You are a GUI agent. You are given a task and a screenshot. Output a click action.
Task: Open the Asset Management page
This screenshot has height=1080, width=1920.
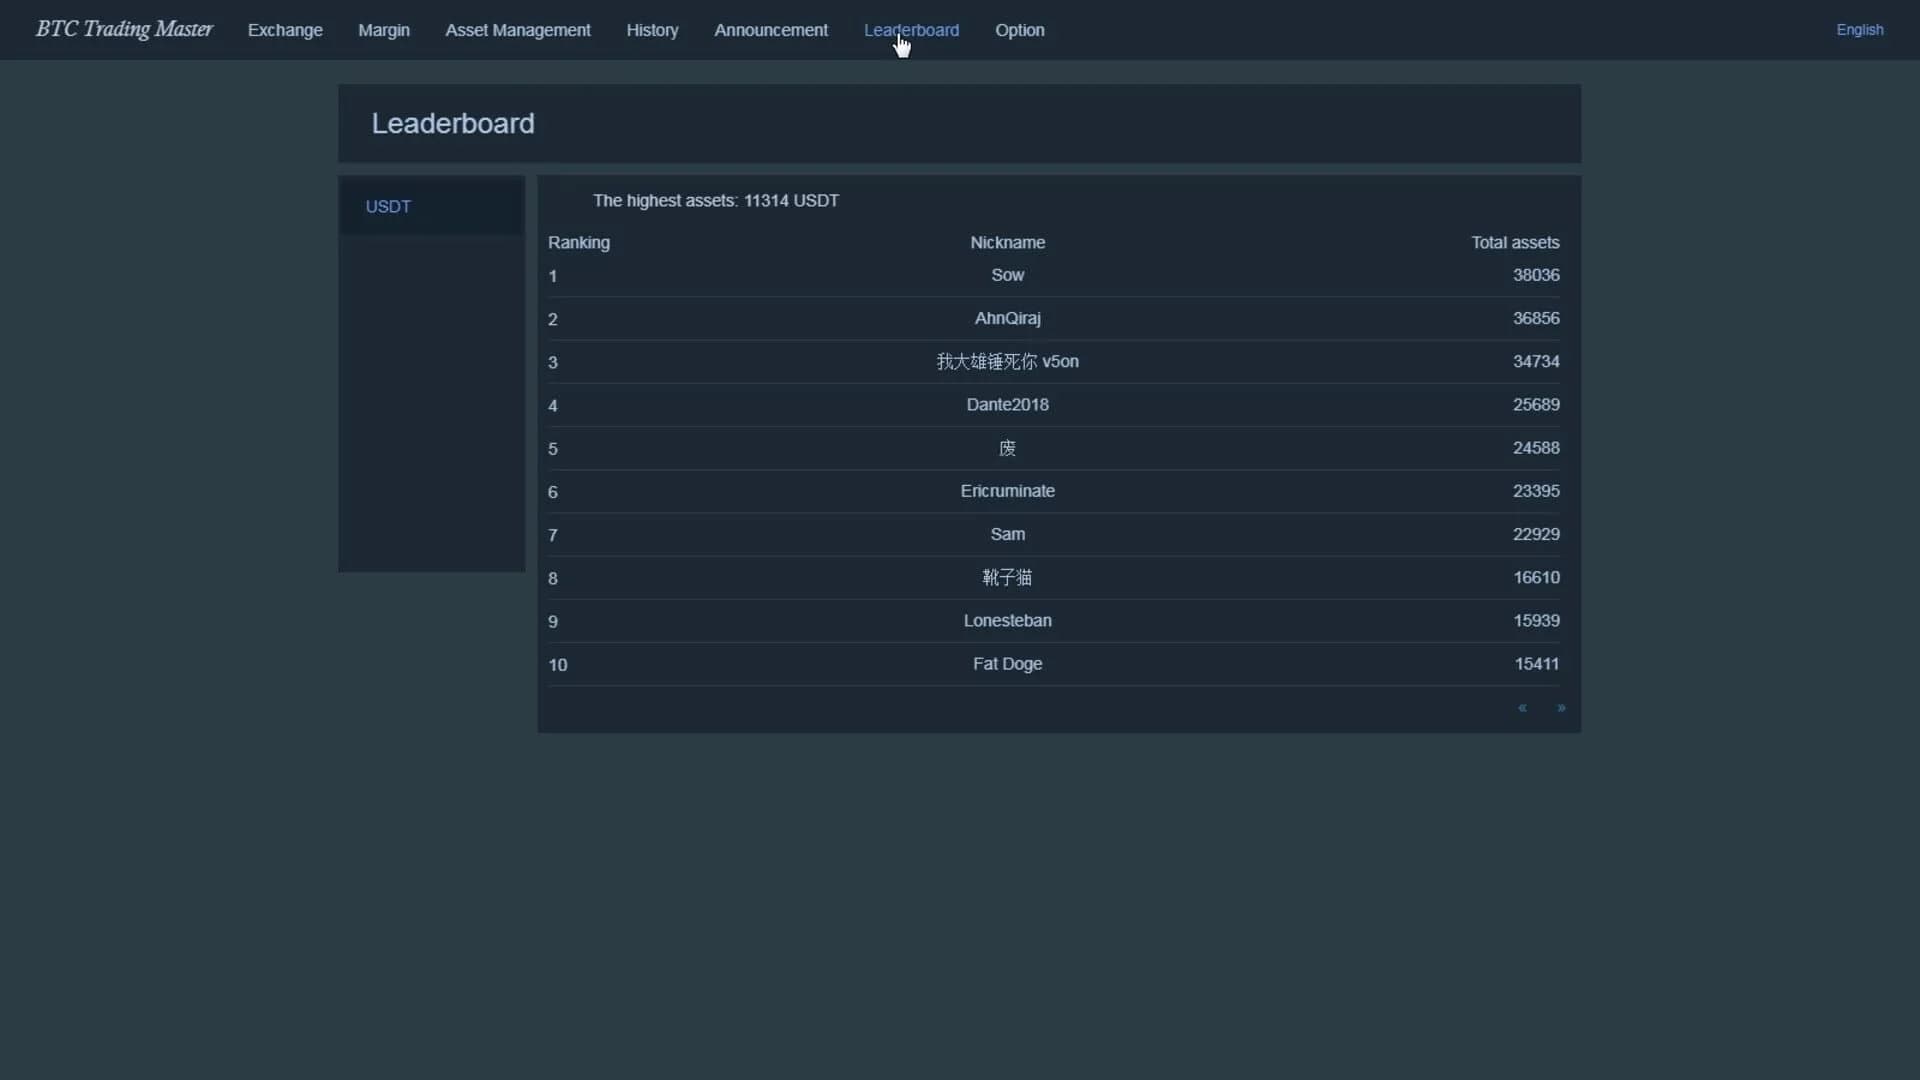517,30
